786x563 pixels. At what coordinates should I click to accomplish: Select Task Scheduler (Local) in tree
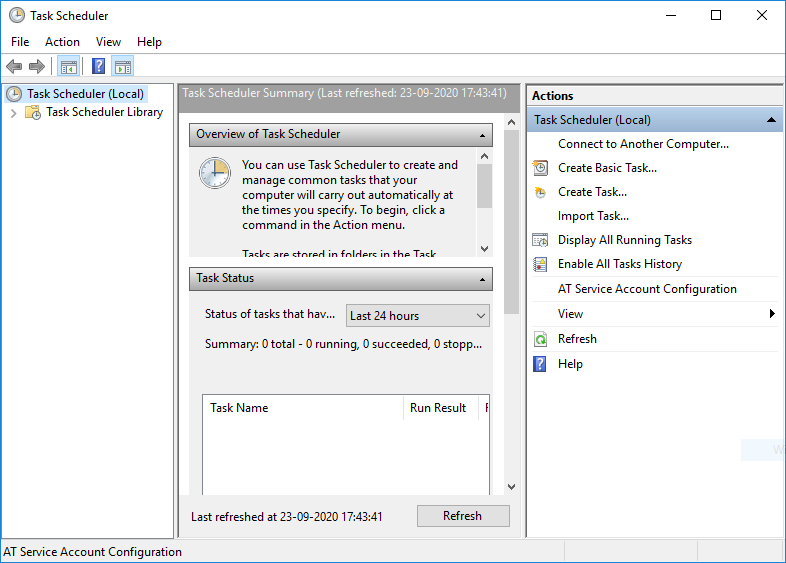(x=85, y=94)
